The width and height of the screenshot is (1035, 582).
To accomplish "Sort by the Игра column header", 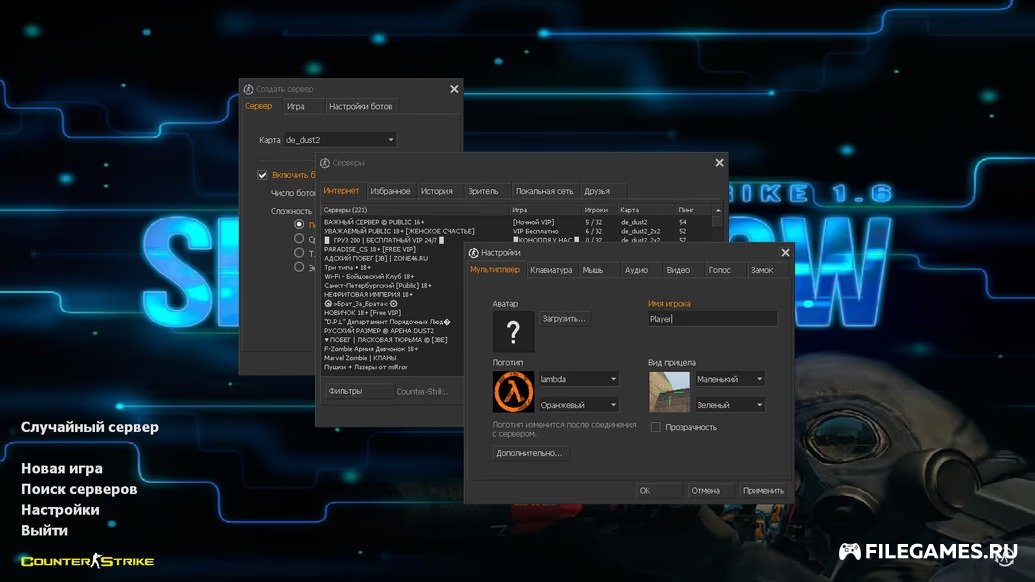I will click(x=545, y=210).
